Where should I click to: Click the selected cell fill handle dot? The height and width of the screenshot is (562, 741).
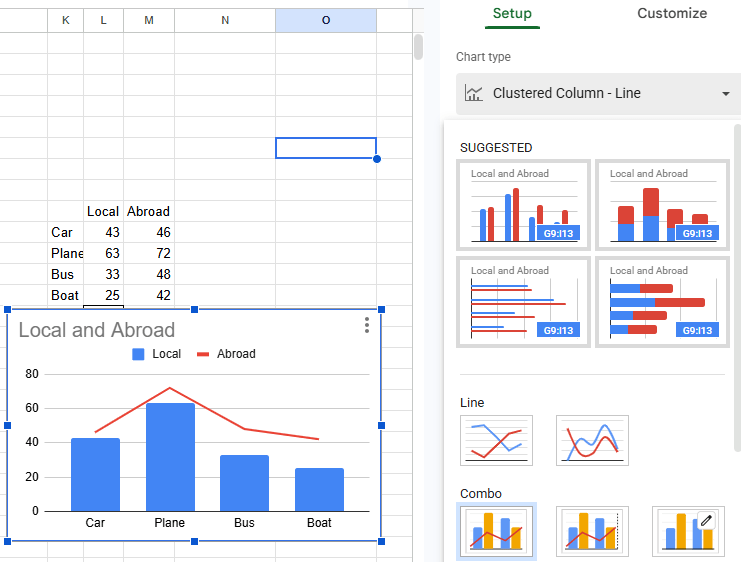(x=377, y=159)
